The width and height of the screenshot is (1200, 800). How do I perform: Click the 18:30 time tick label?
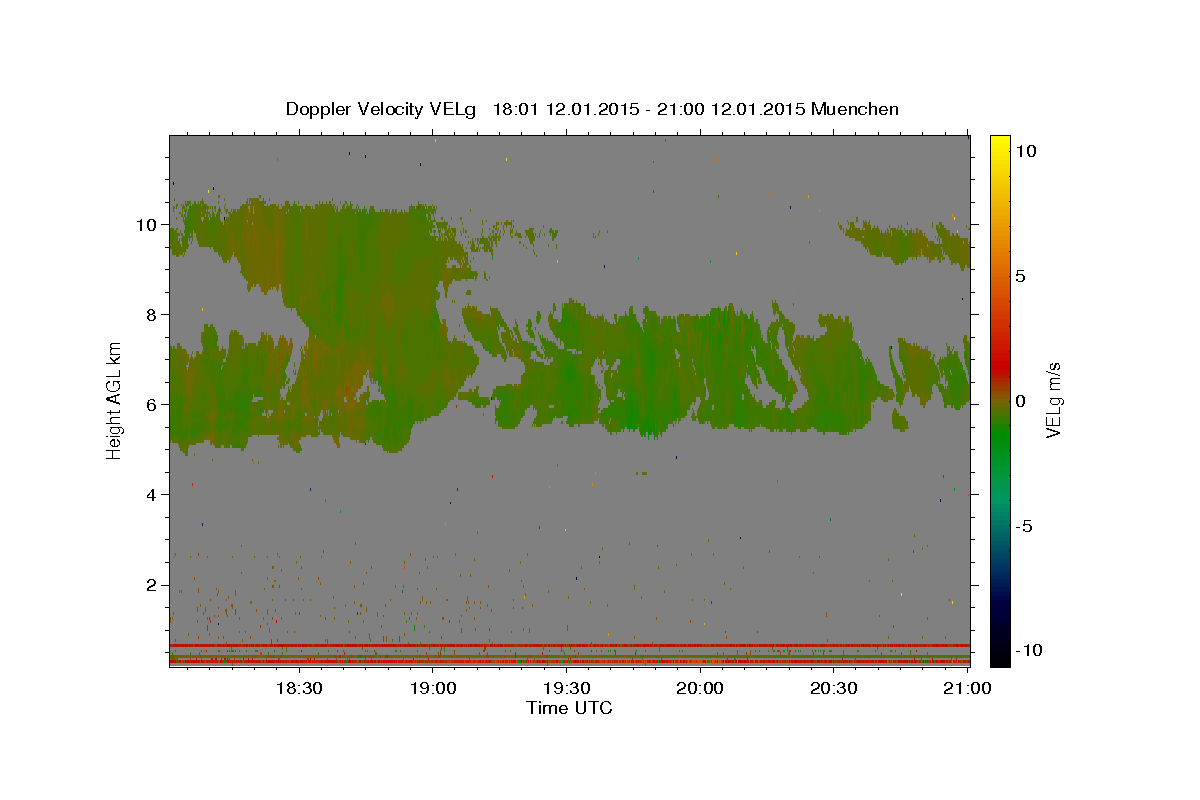pyautogui.click(x=298, y=688)
